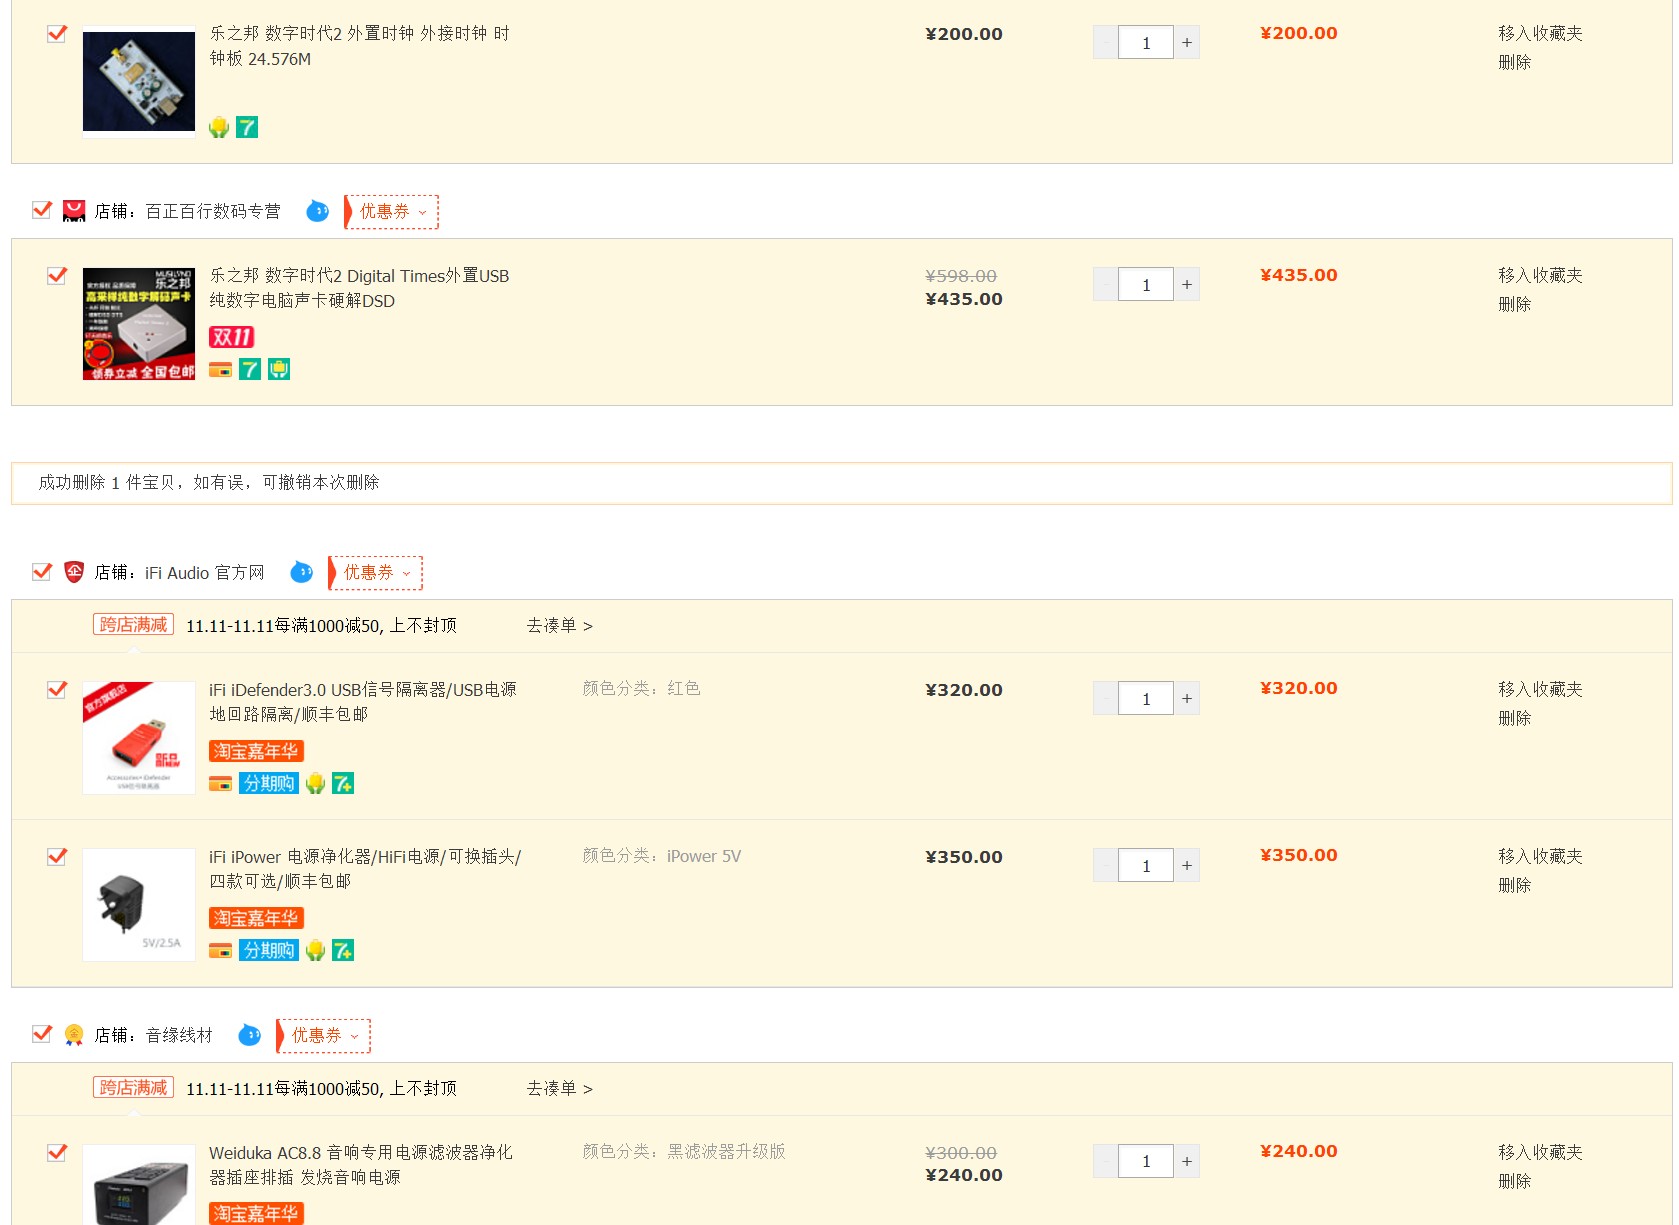1679x1225 pixels.
Task: Open Wangwang chat for 音缘线材 shop
Action: [x=249, y=1035]
